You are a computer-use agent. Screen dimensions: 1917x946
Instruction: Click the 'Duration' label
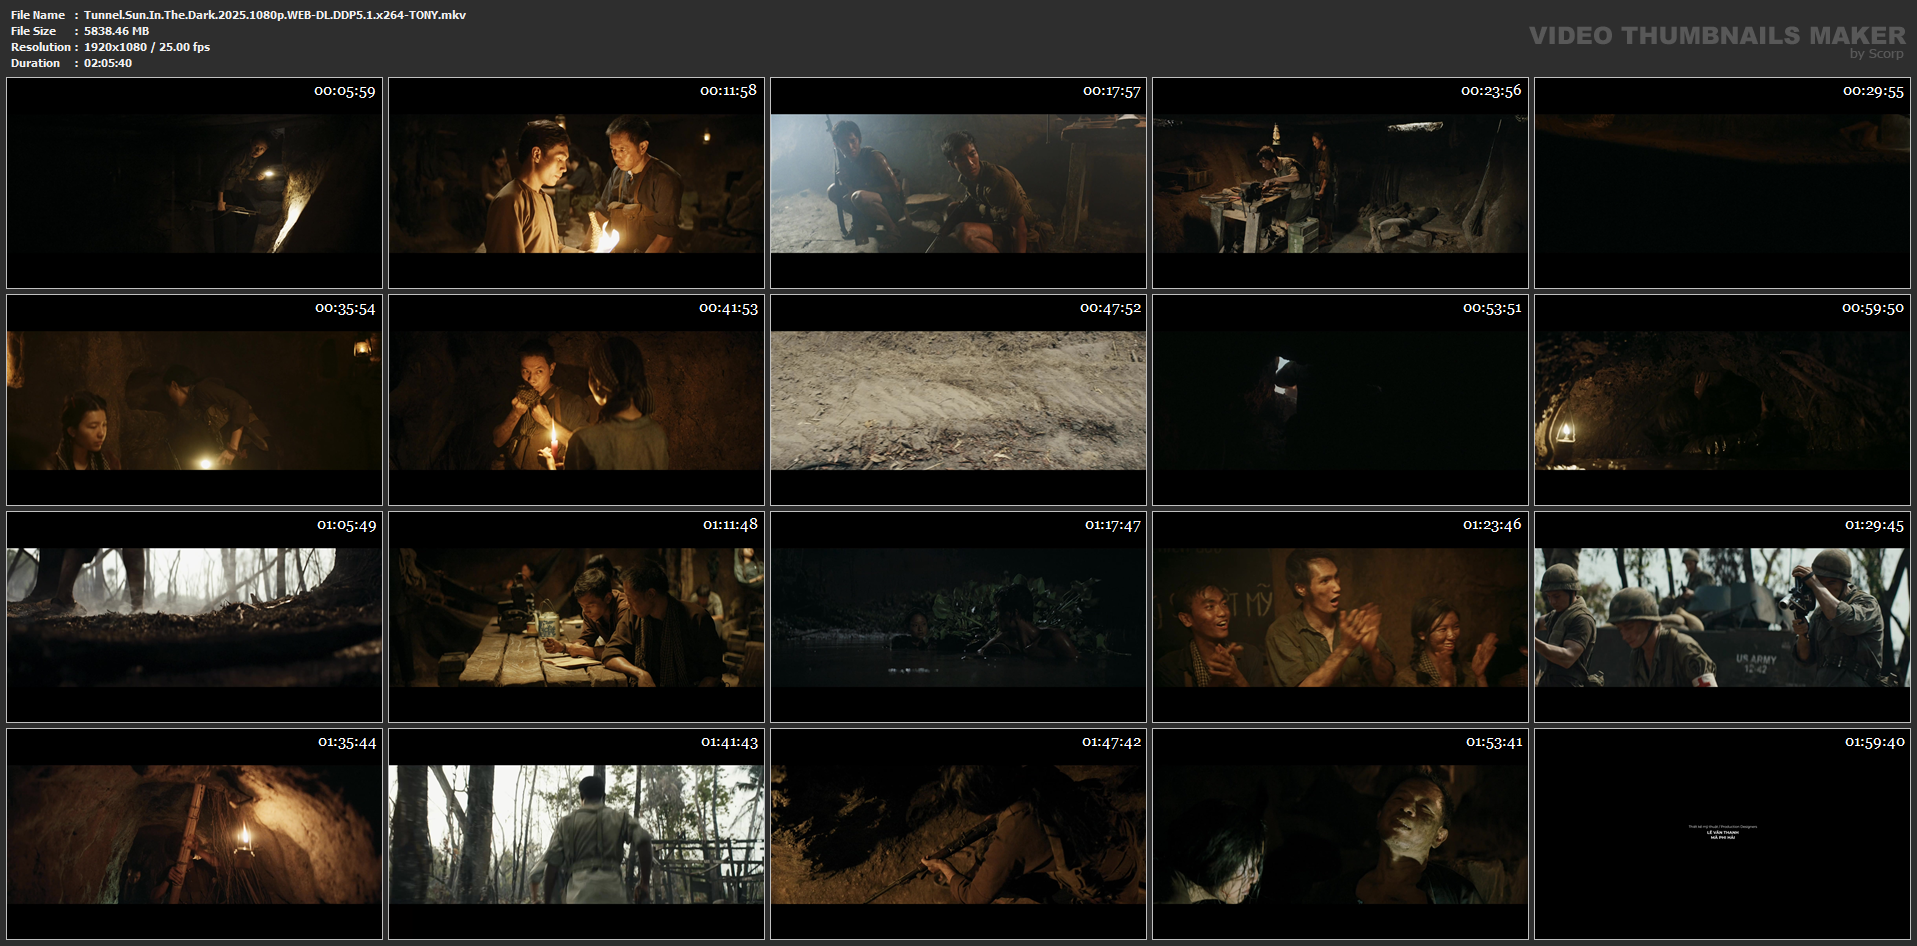pyautogui.click(x=35, y=63)
